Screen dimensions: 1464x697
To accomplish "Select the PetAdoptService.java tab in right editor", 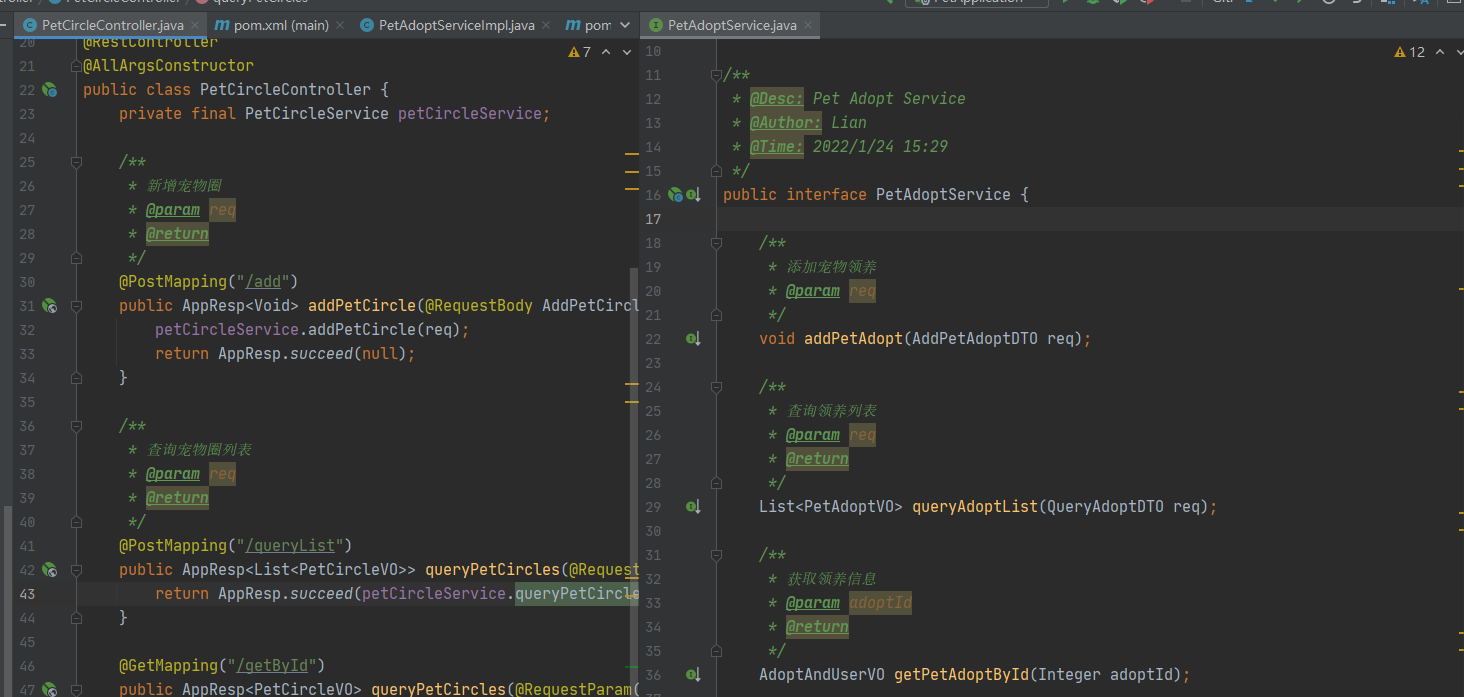I will (732, 25).
